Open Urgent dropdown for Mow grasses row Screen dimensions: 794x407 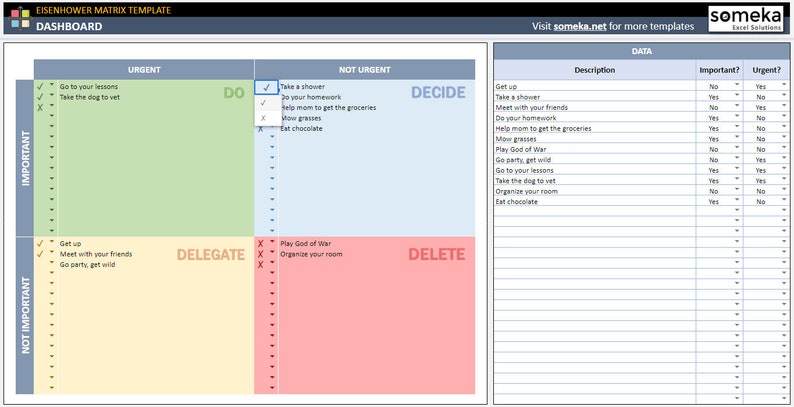point(784,137)
